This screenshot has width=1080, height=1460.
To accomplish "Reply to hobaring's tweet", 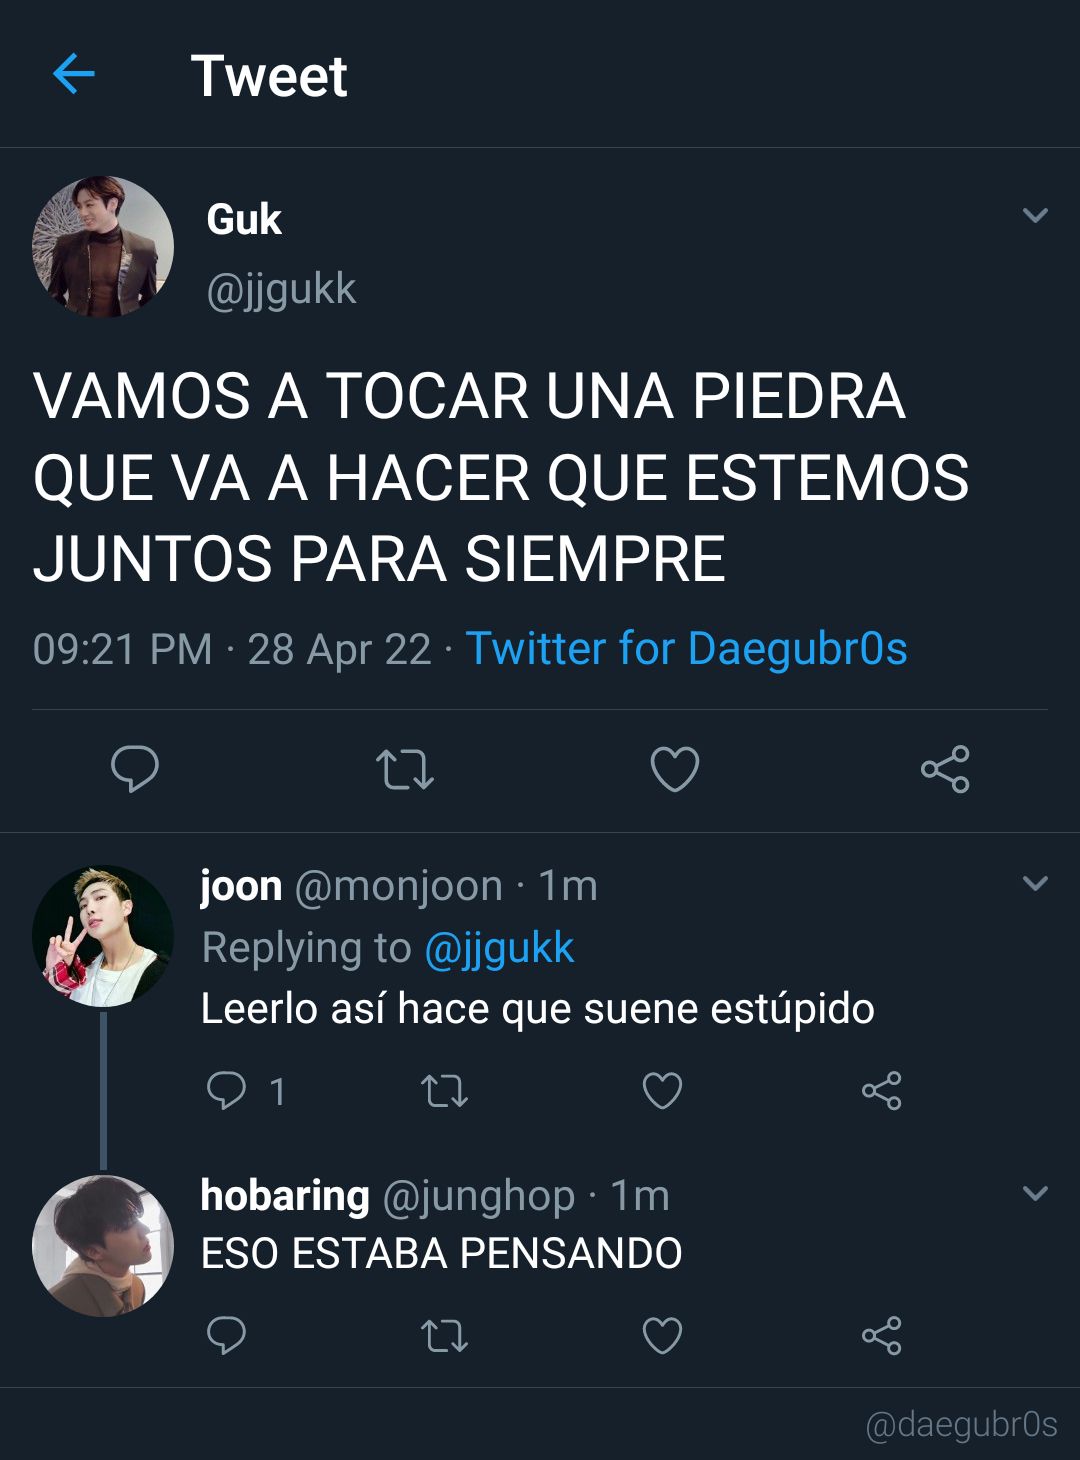I will coord(226,1336).
